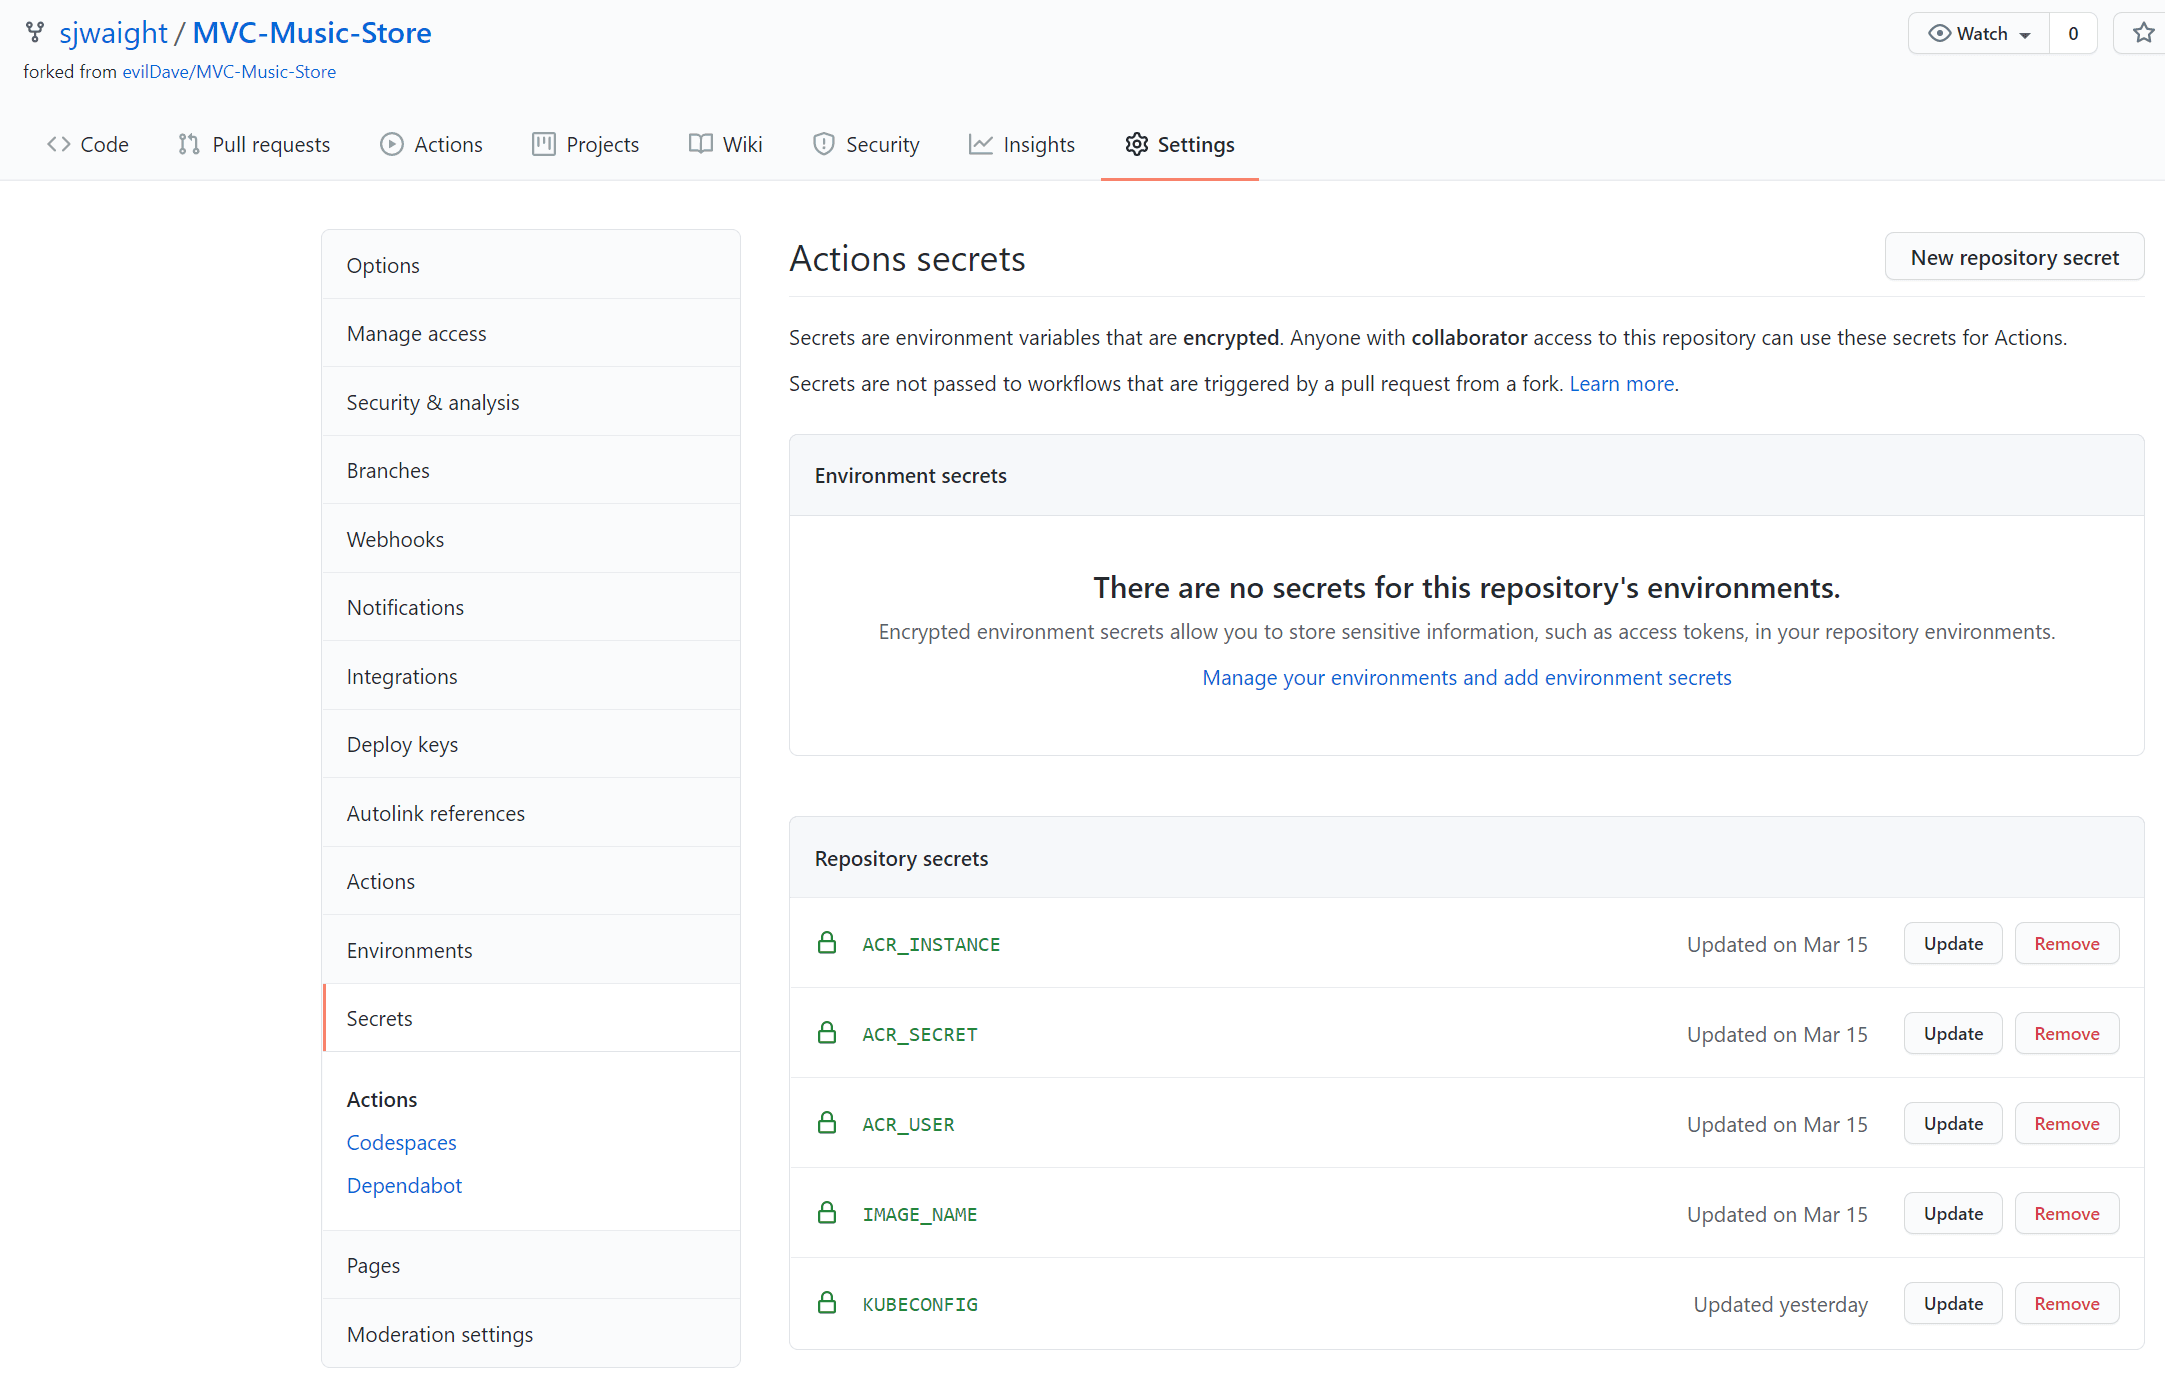Open Pages settings
The image size is (2165, 1376).
(x=531, y=1265)
